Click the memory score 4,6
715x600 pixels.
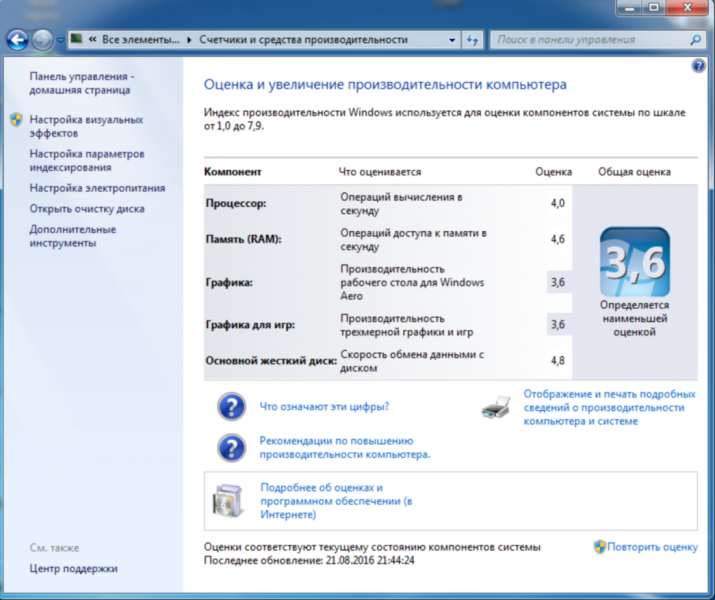(x=558, y=239)
